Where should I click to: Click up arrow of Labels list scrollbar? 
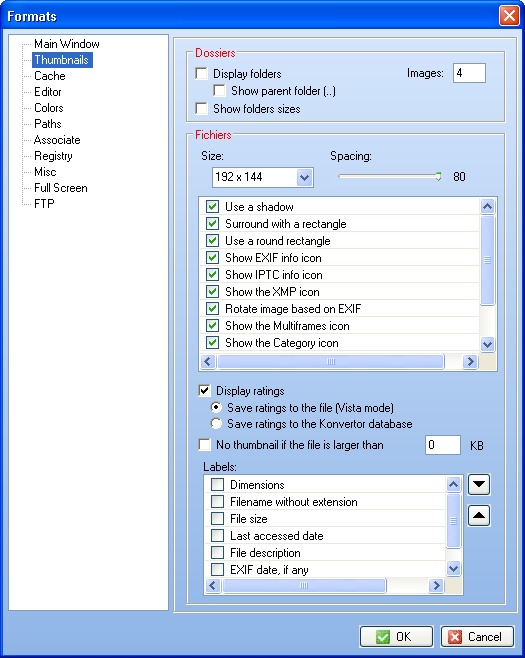coord(453,485)
